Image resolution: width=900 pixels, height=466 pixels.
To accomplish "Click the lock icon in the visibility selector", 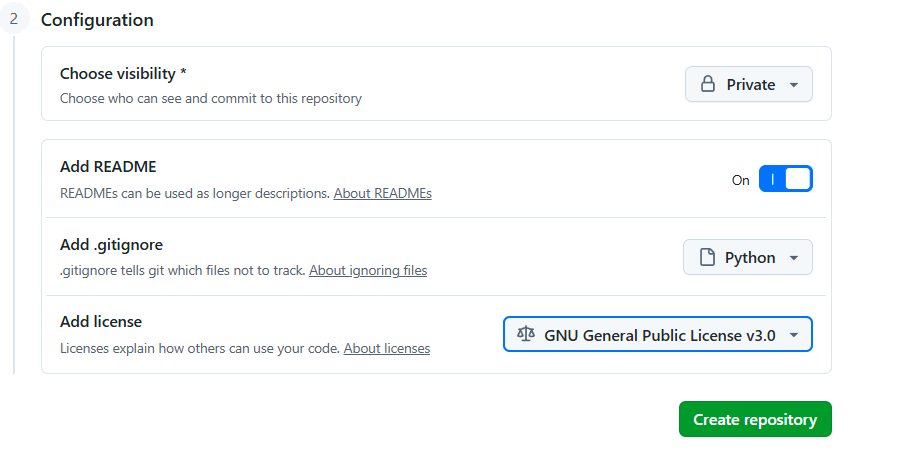I will pyautogui.click(x=708, y=84).
